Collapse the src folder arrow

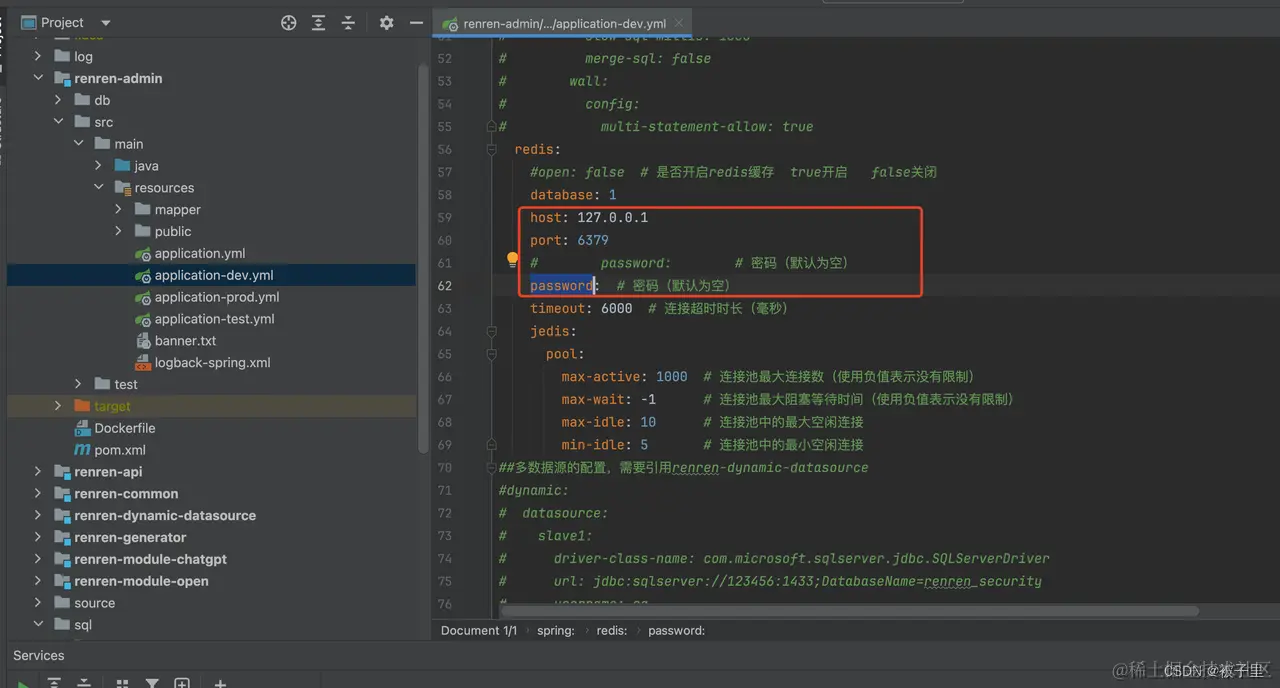tap(58, 122)
